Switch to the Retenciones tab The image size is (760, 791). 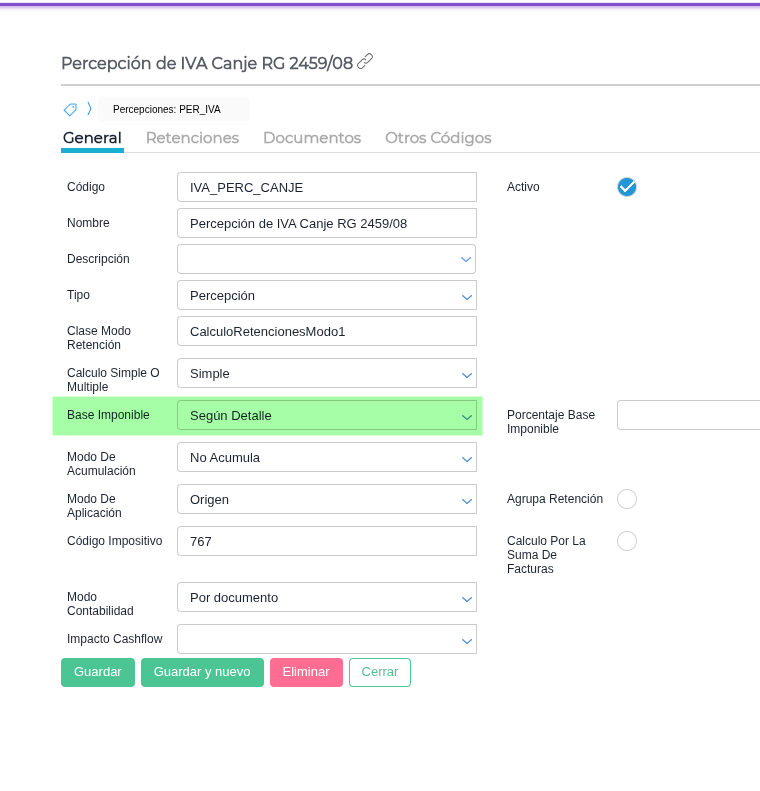[x=192, y=138]
